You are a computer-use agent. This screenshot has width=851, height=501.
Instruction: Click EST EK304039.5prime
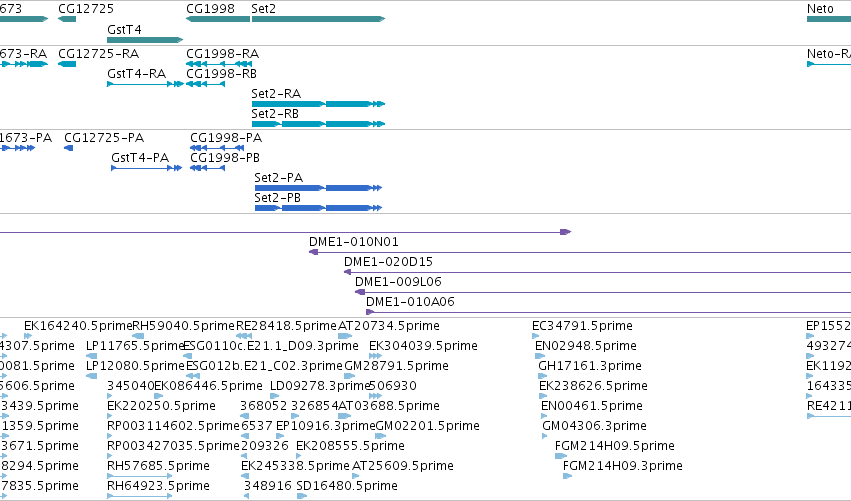pyautogui.click(x=423, y=346)
